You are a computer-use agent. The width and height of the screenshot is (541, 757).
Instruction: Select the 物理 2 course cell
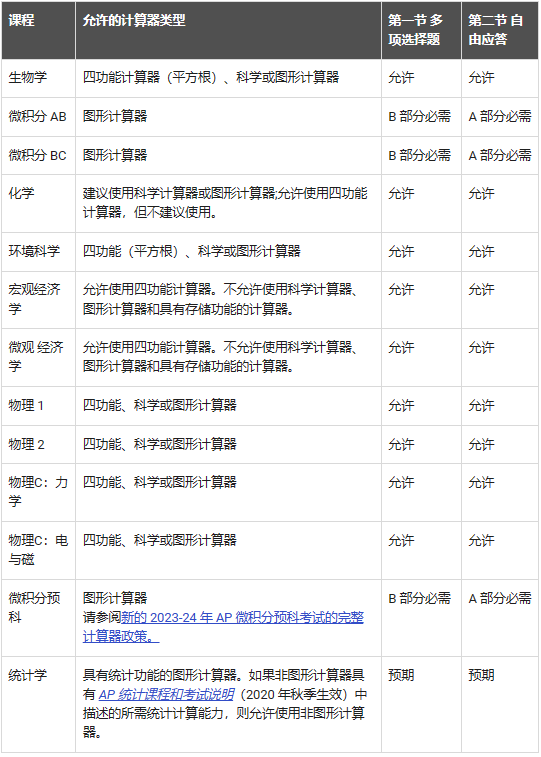(x=38, y=444)
